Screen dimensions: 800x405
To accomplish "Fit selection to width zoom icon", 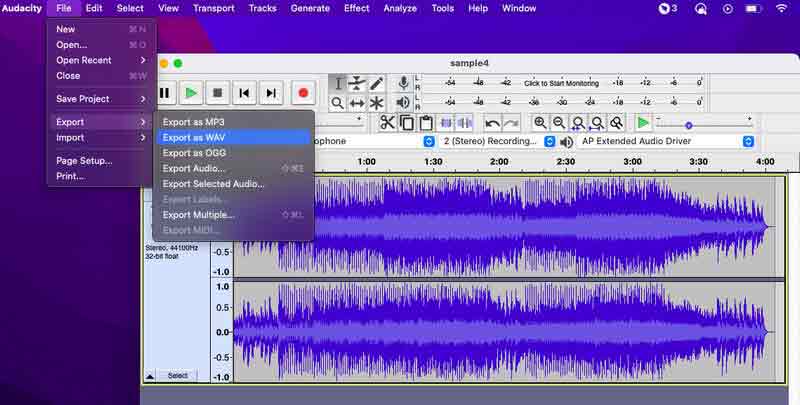I will pos(578,123).
